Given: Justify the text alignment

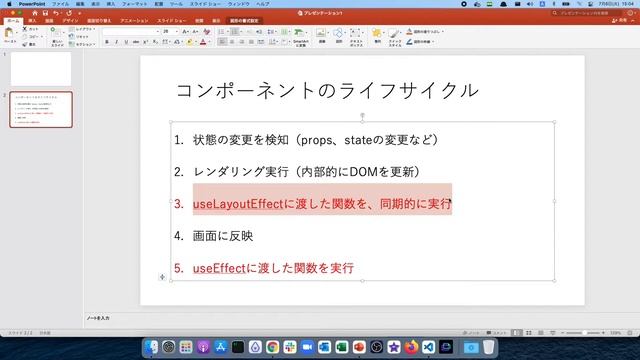Looking at the screenshot, I should pyautogui.click(x=251, y=42).
